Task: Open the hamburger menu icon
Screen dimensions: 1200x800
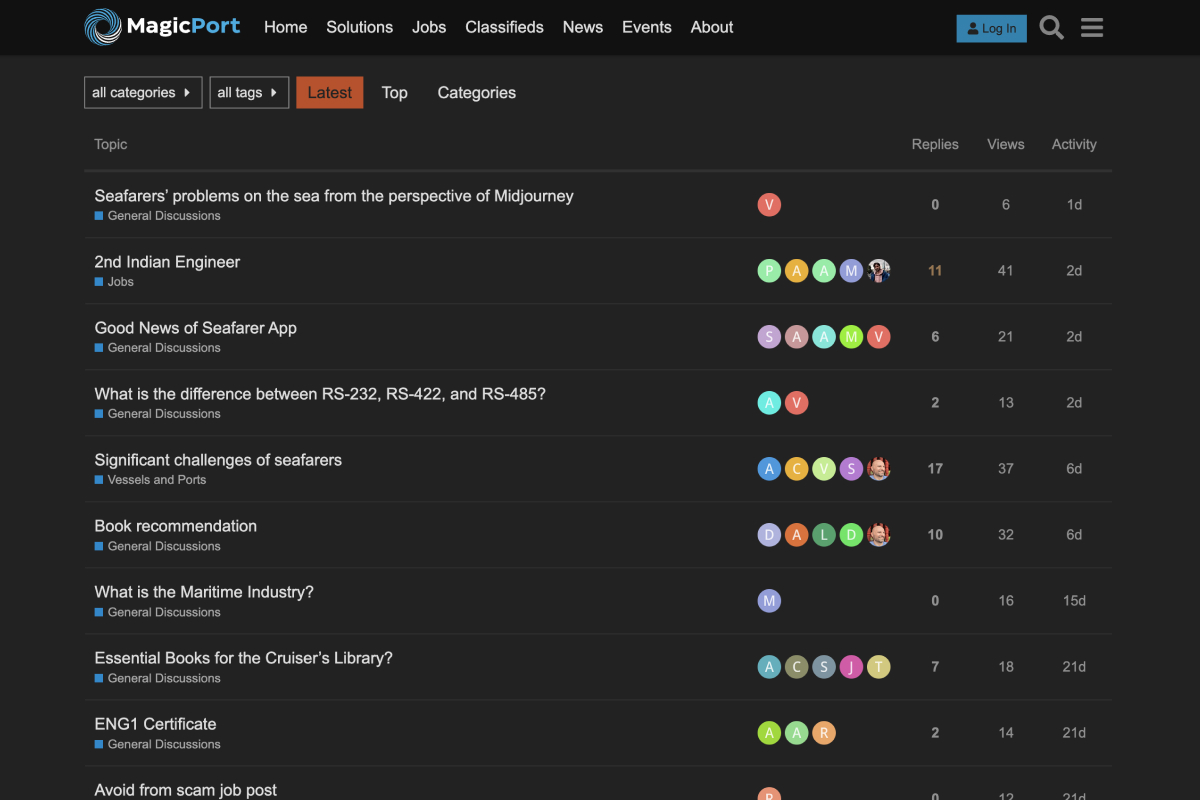Action: pos(1091,28)
